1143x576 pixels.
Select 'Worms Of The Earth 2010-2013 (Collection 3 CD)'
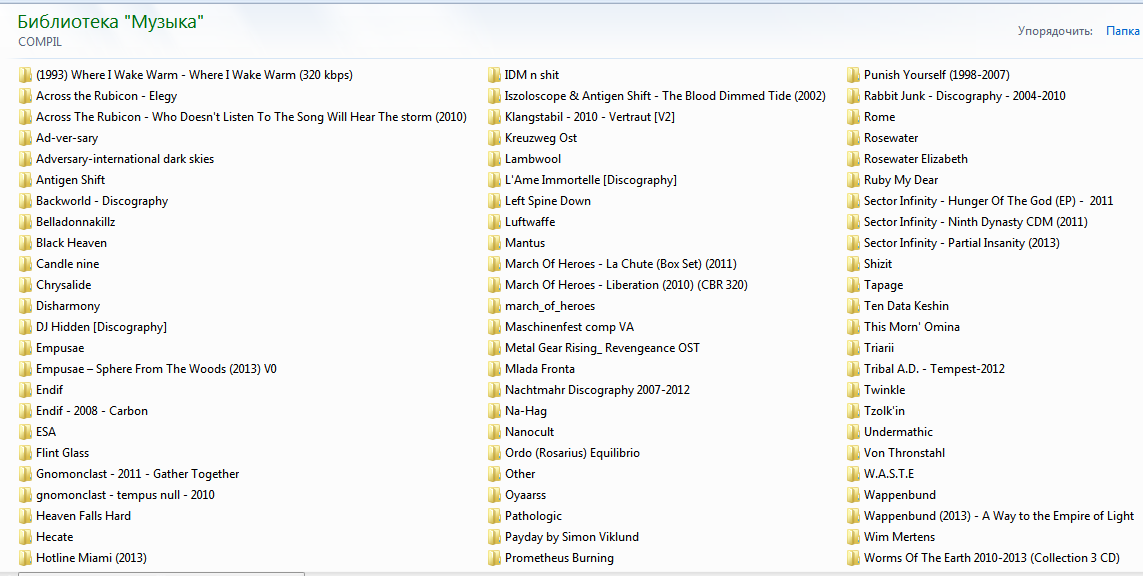point(991,558)
